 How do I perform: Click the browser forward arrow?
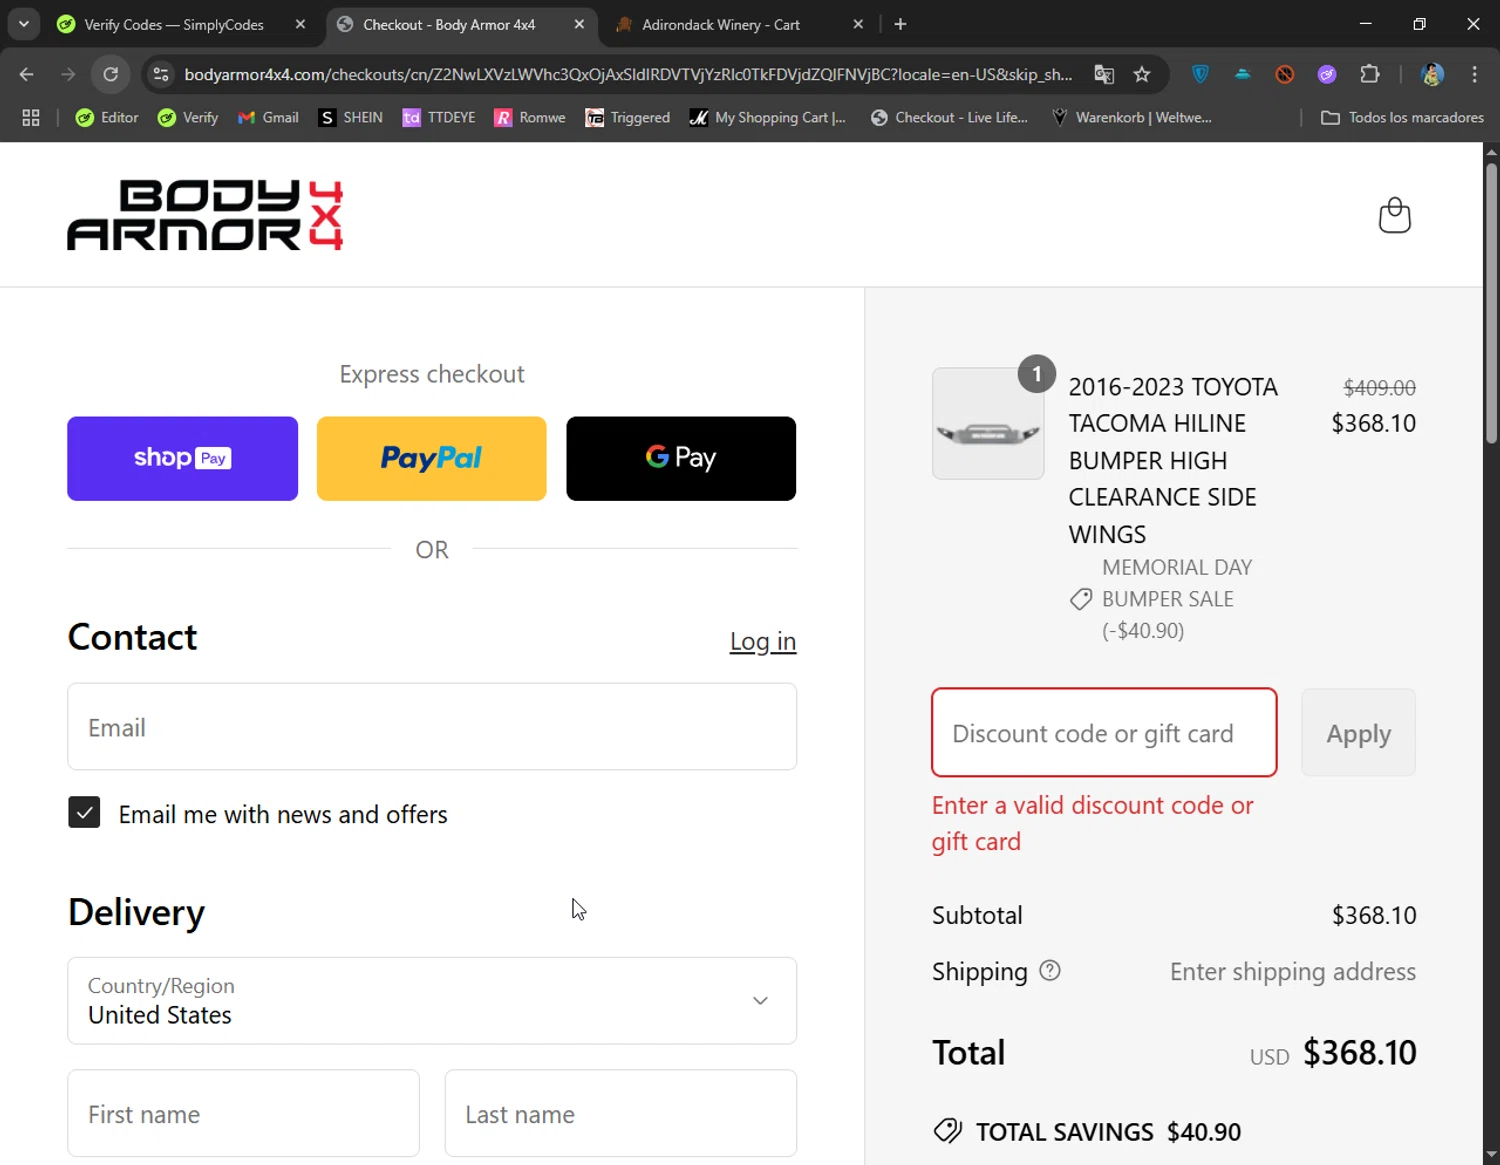click(68, 74)
